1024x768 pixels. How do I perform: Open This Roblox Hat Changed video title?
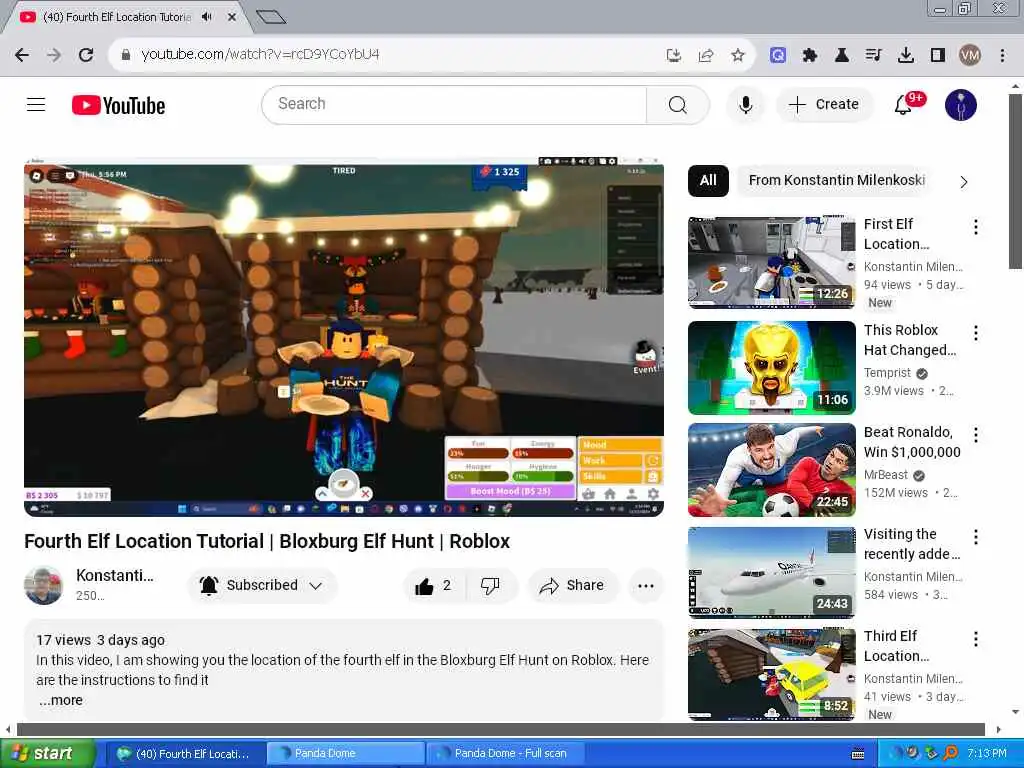[910, 340]
